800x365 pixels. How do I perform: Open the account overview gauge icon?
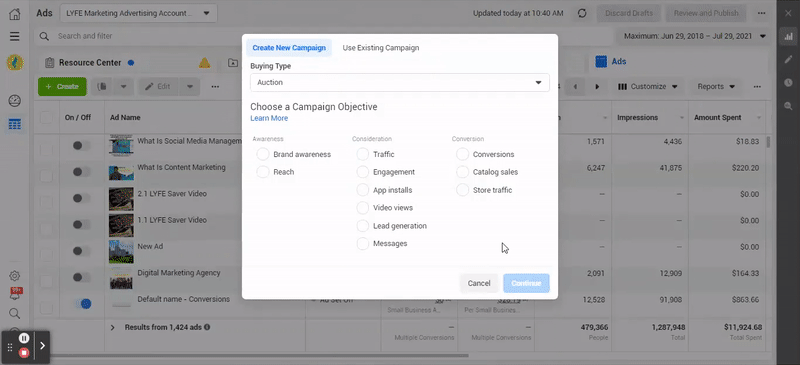point(15,101)
